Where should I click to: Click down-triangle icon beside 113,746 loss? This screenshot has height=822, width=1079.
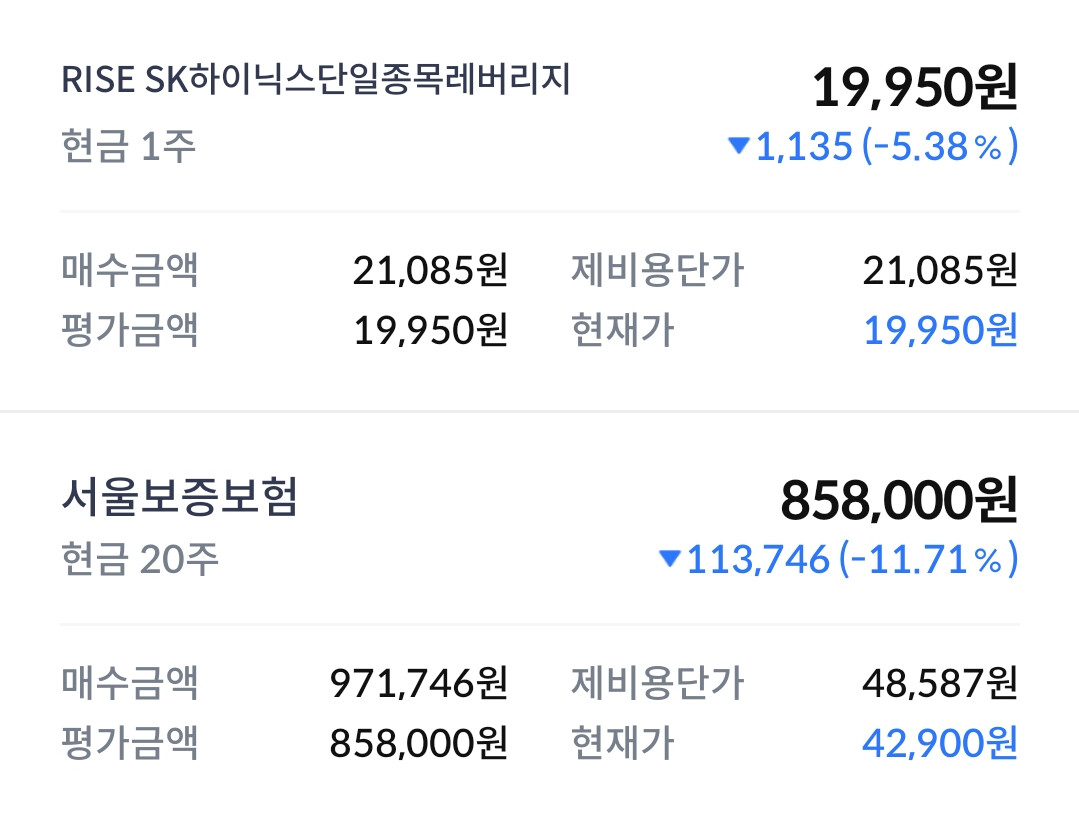pyautogui.click(x=670, y=558)
